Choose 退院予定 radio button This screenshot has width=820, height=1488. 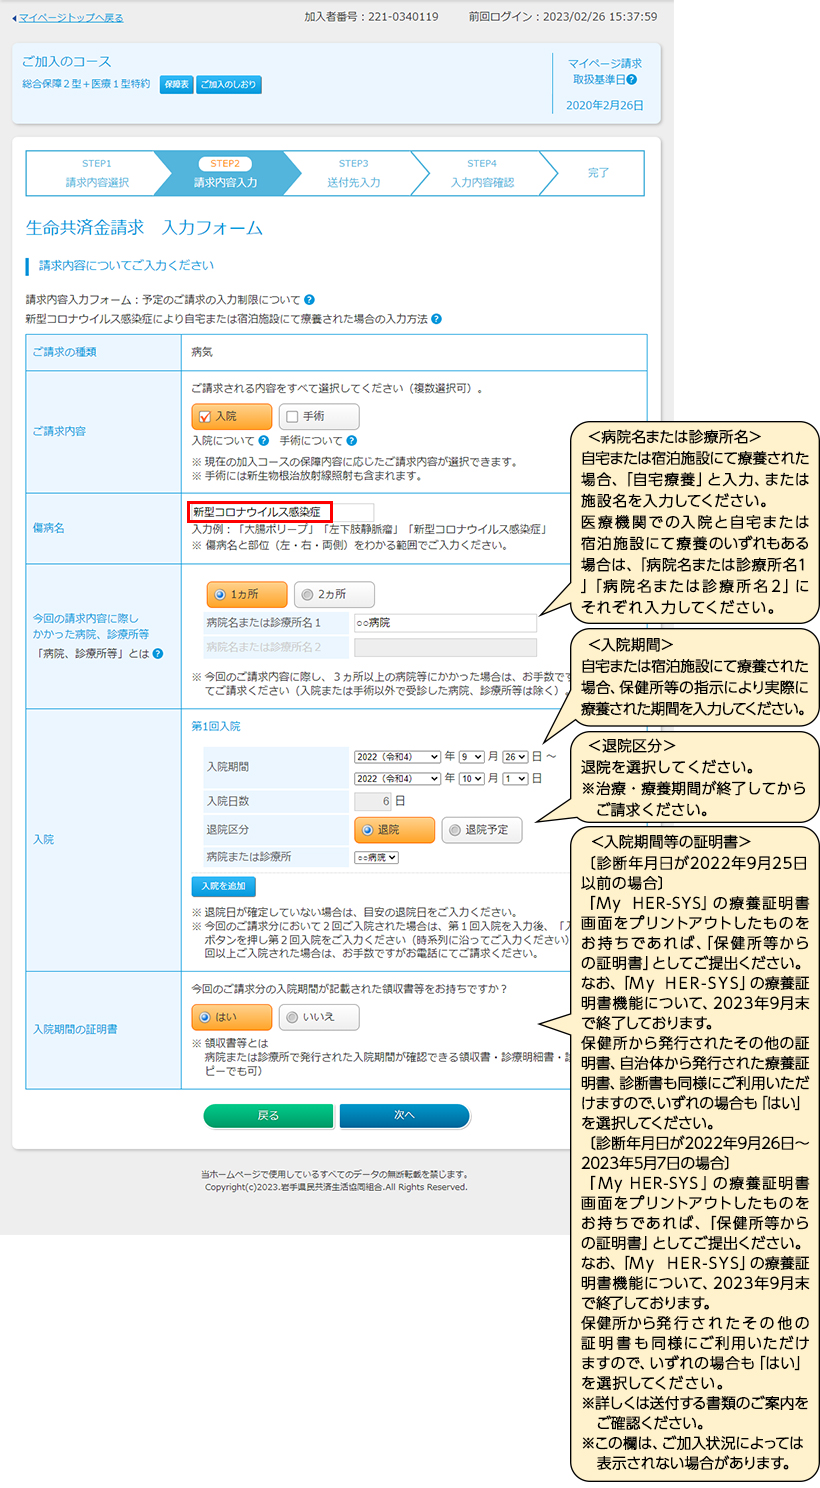click(455, 830)
